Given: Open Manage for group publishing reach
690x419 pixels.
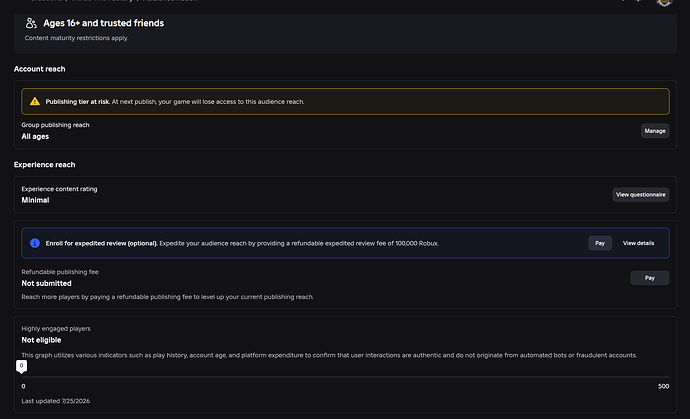Looking at the screenshot, I should pos(655,131).
